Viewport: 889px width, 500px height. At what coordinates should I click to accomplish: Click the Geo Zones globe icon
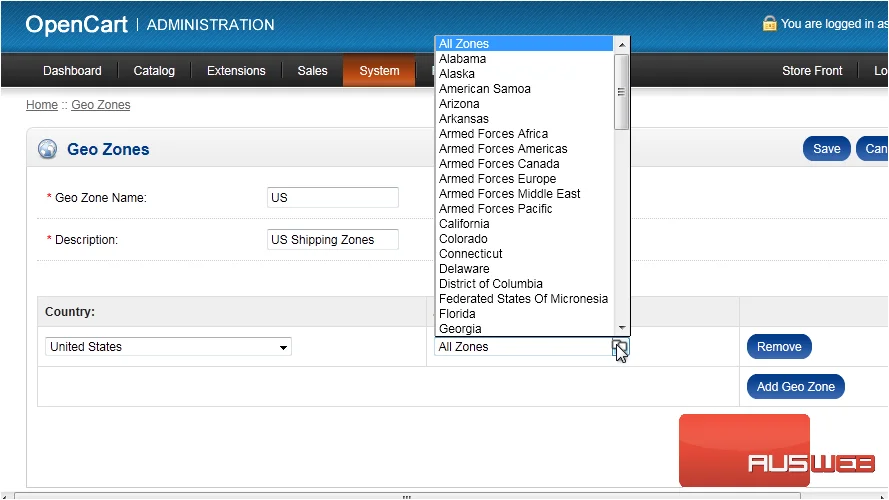coord(48,149)
